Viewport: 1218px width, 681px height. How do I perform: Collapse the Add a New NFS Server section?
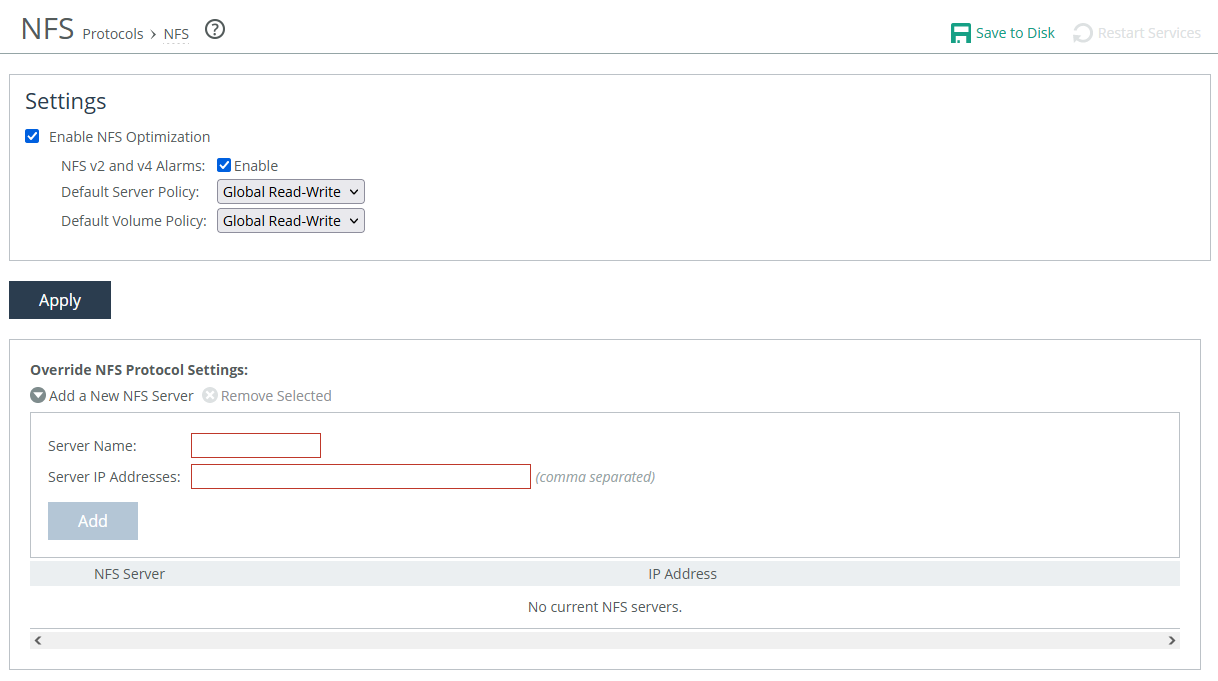(x=121, y=395)
